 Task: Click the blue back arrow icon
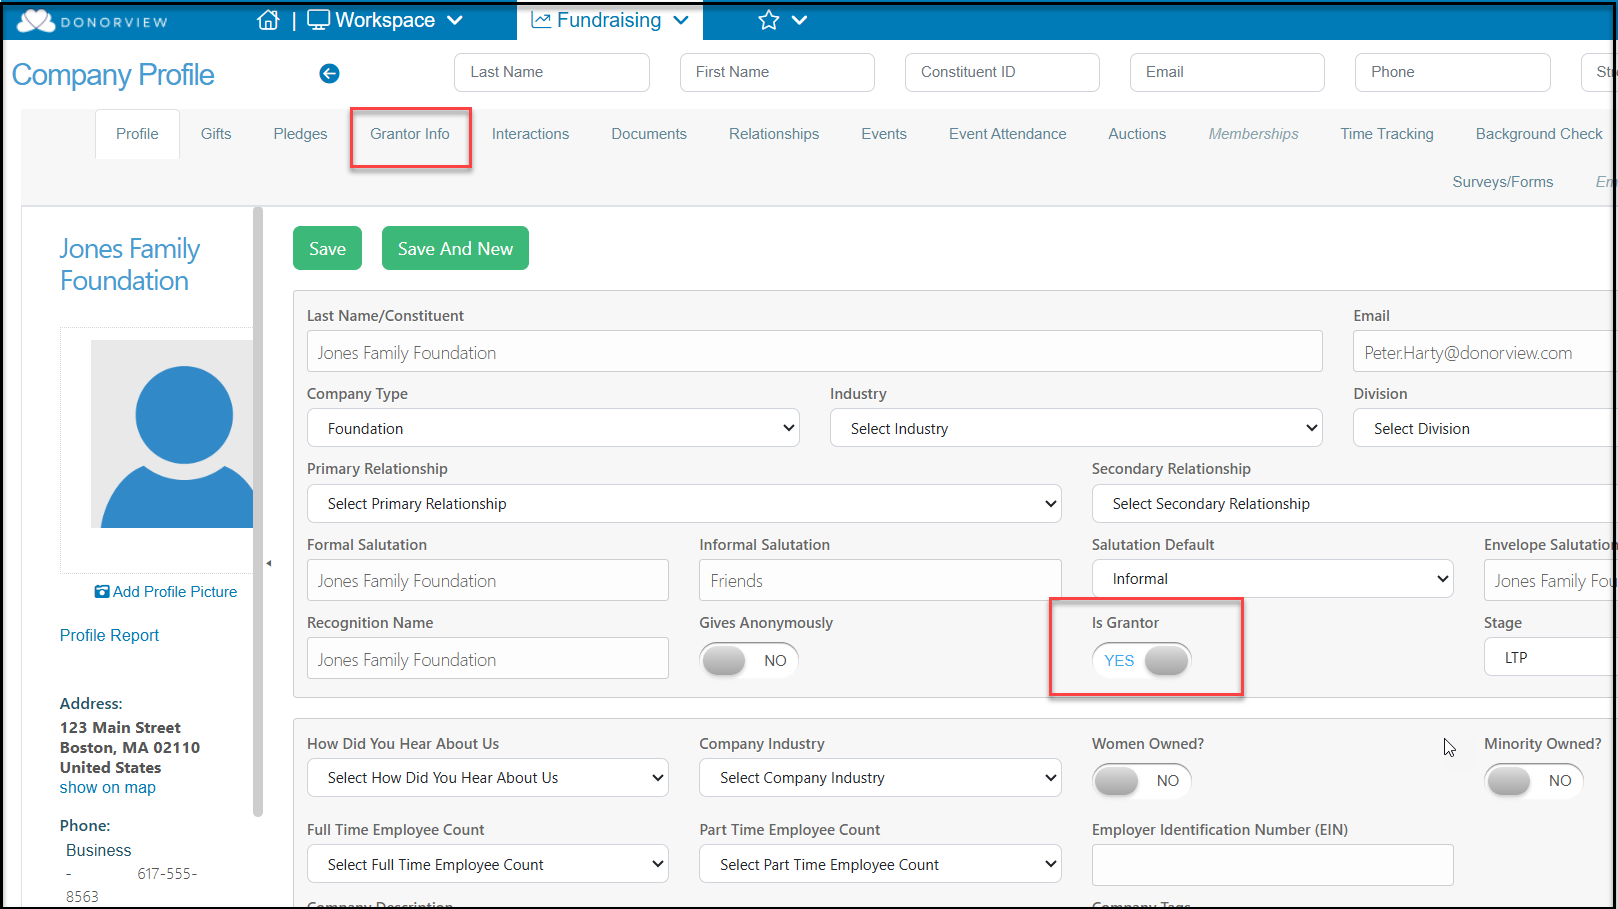pyautogui.click(x=329, y=73)
